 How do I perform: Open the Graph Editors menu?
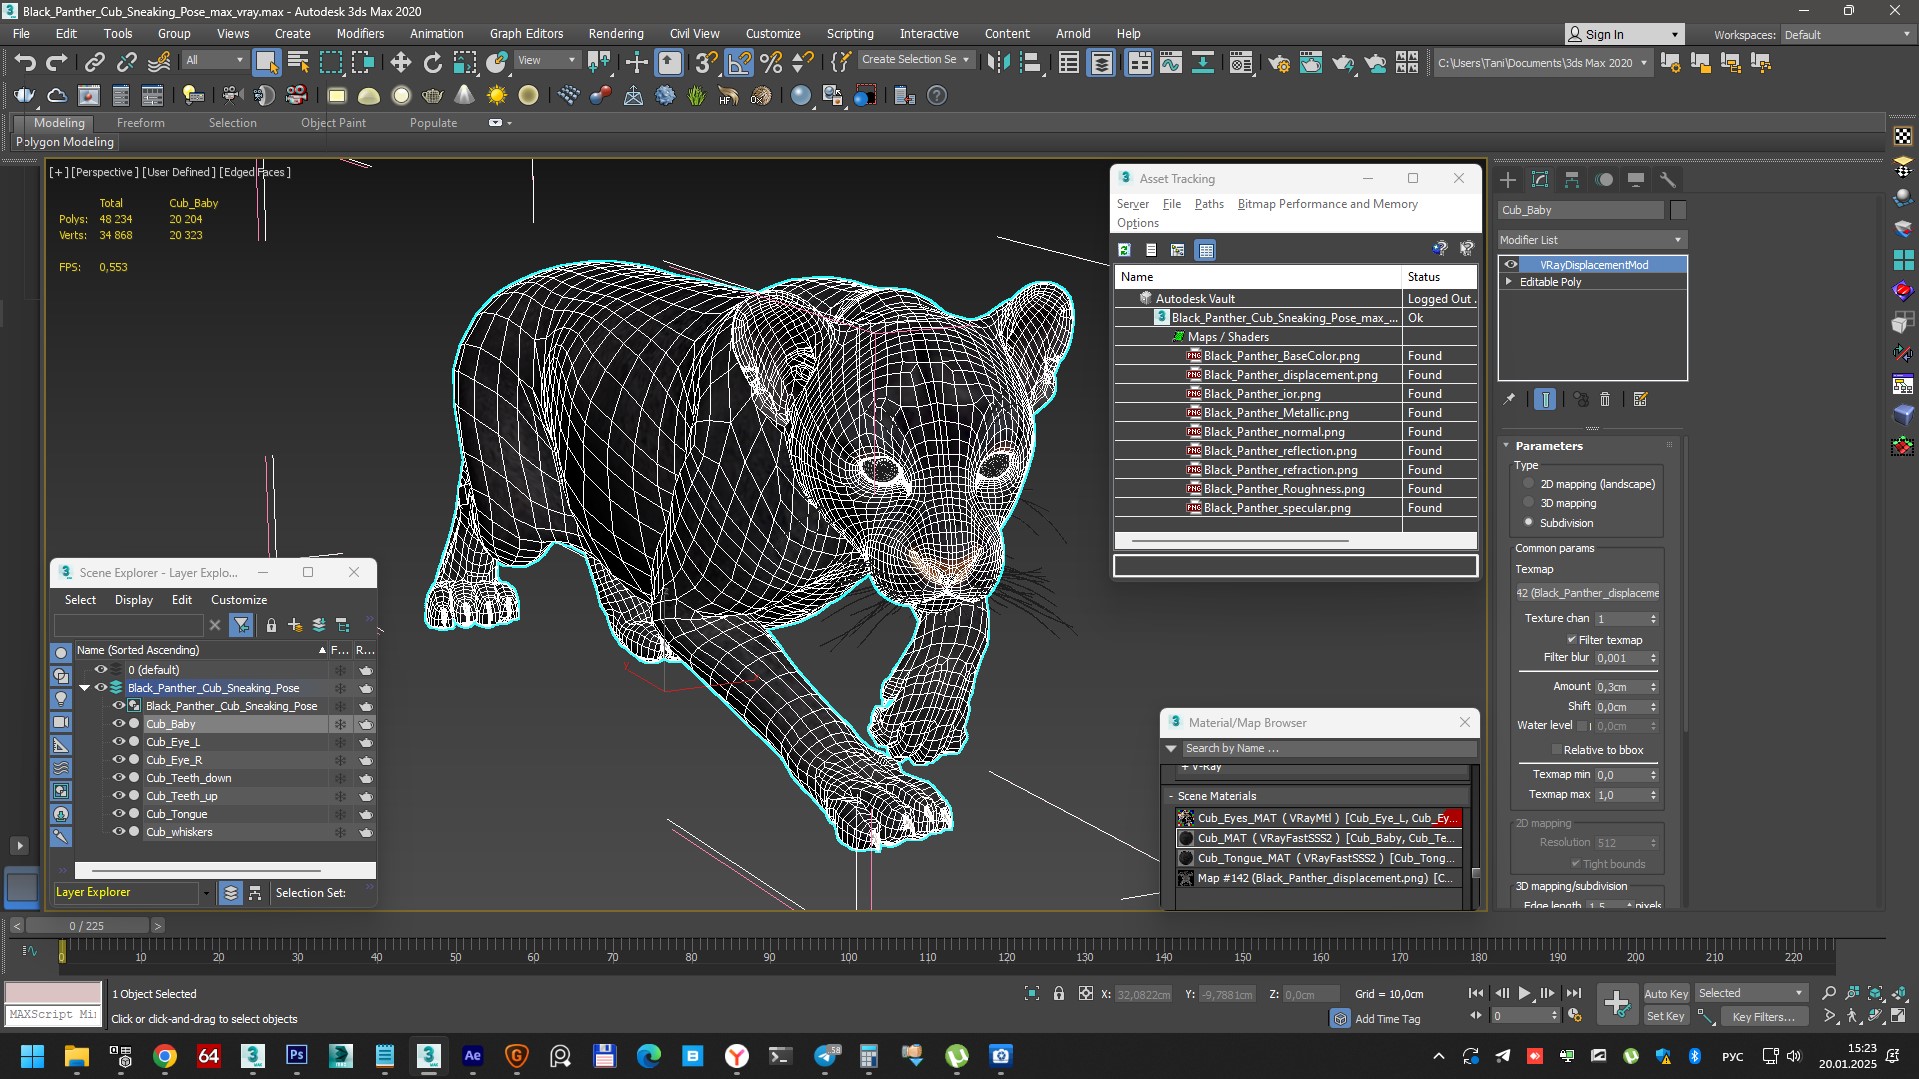(526, 33)
